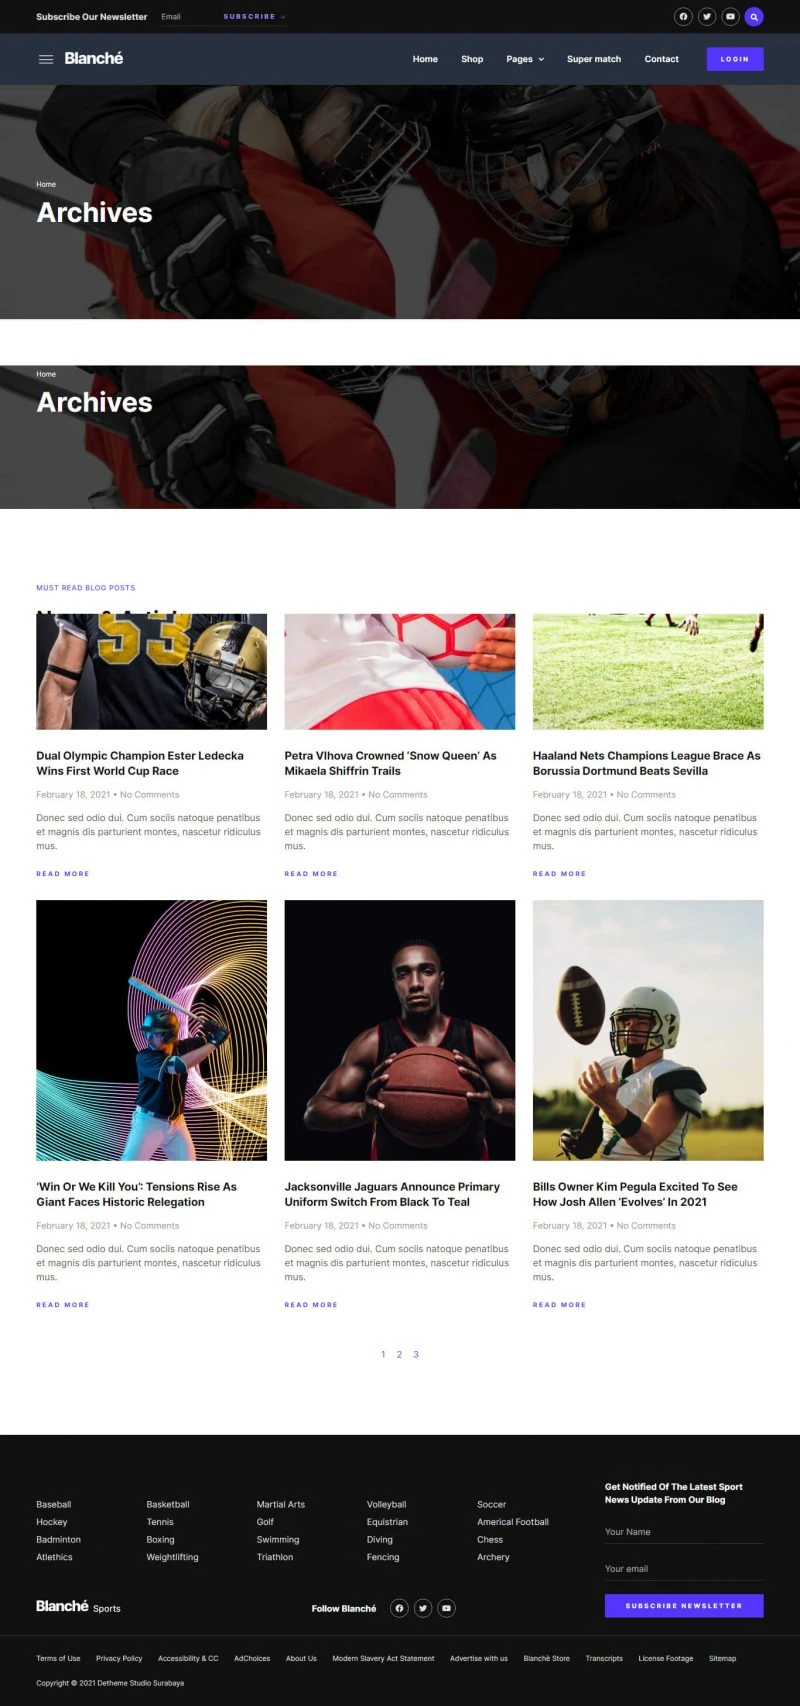Click the Facebook icon in the top bar
The image size is (800, 1706).
point(683,17)
